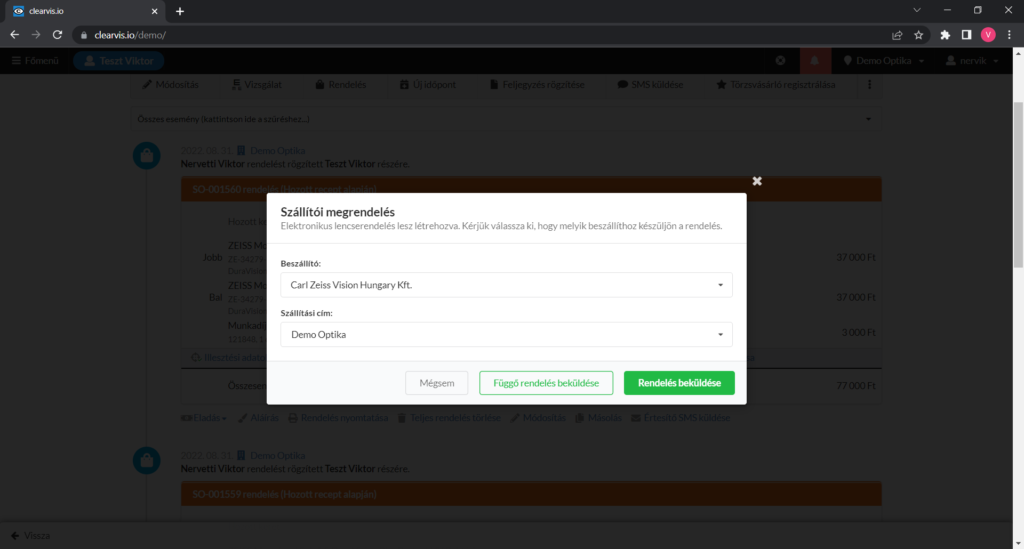Click the browser back arrow
Image resolution: width=1024 pixels, height=549 pixels.
[14, 35]
